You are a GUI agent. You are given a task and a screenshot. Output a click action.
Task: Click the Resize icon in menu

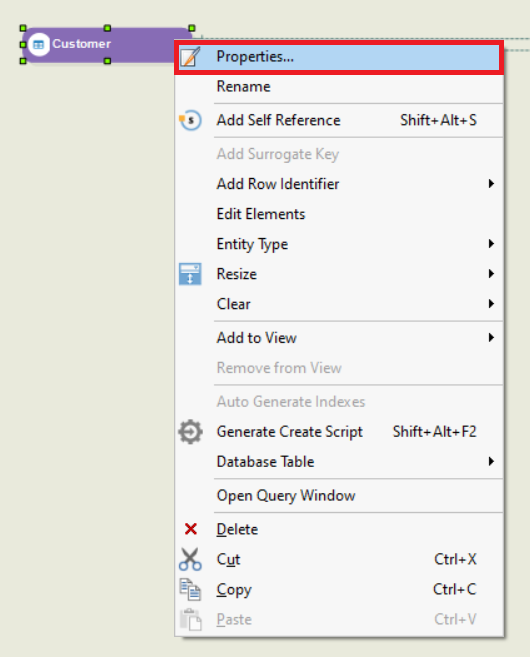click(190, 274)
